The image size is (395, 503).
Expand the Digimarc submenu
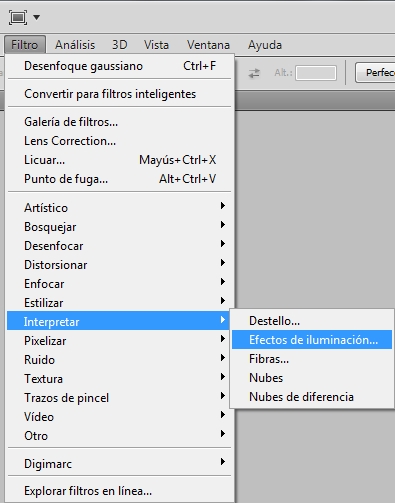(x=119, y=464)
